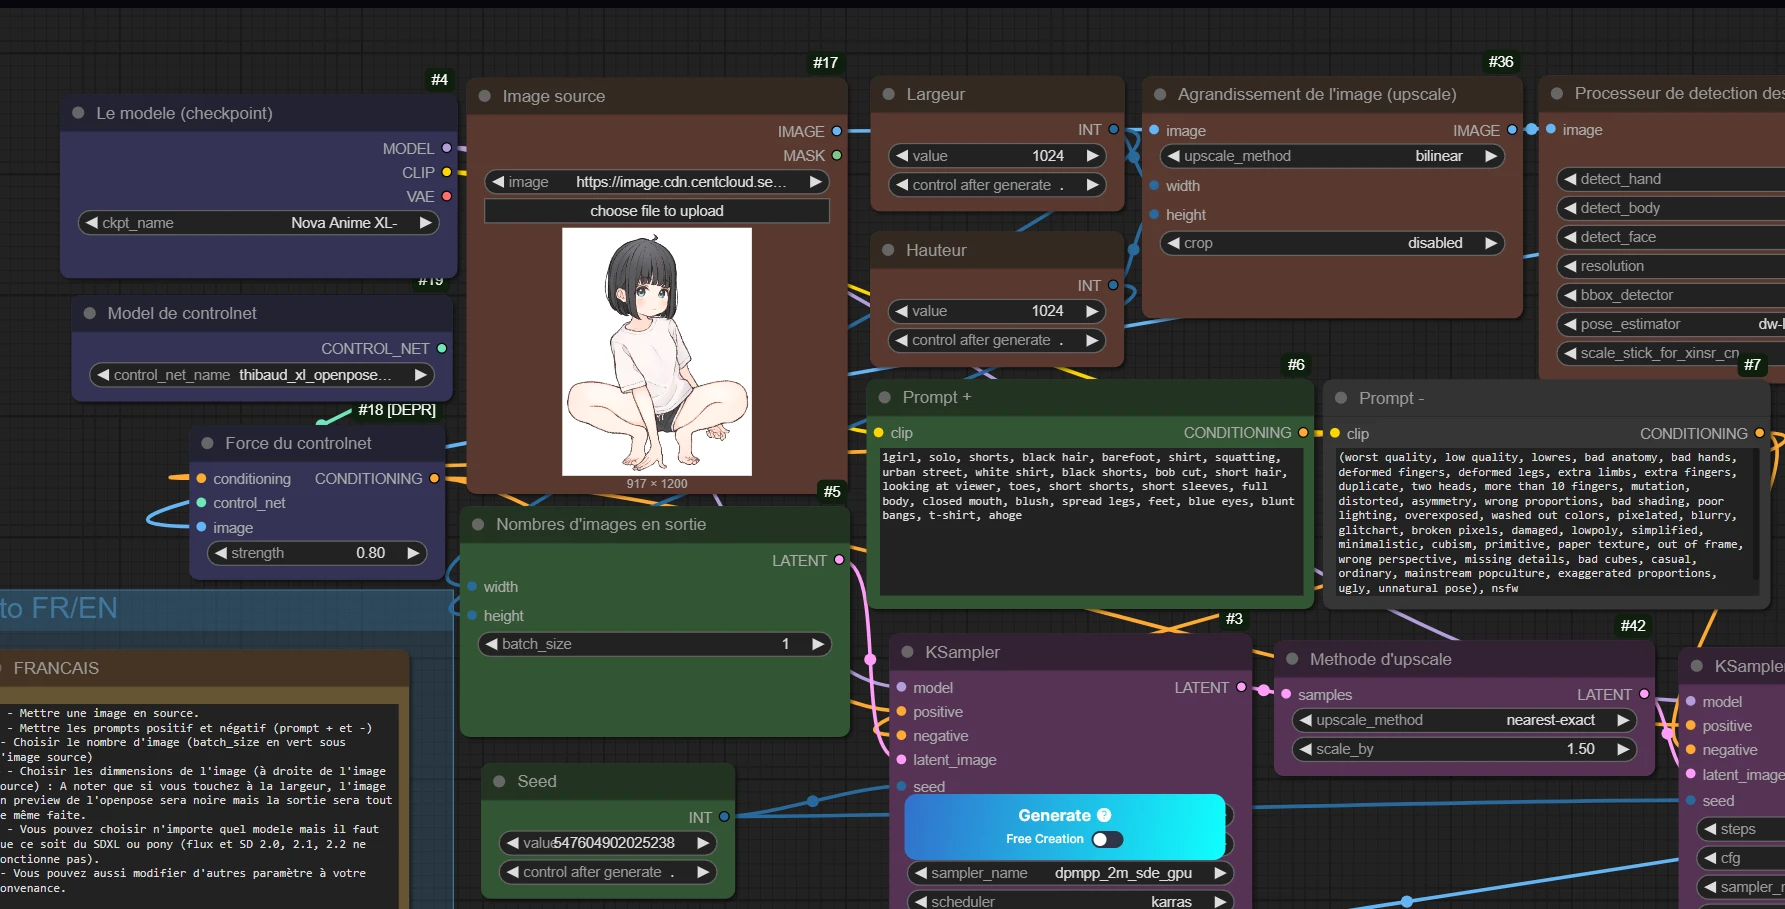Increase controlnet strength with right arrow

[413, 553]
